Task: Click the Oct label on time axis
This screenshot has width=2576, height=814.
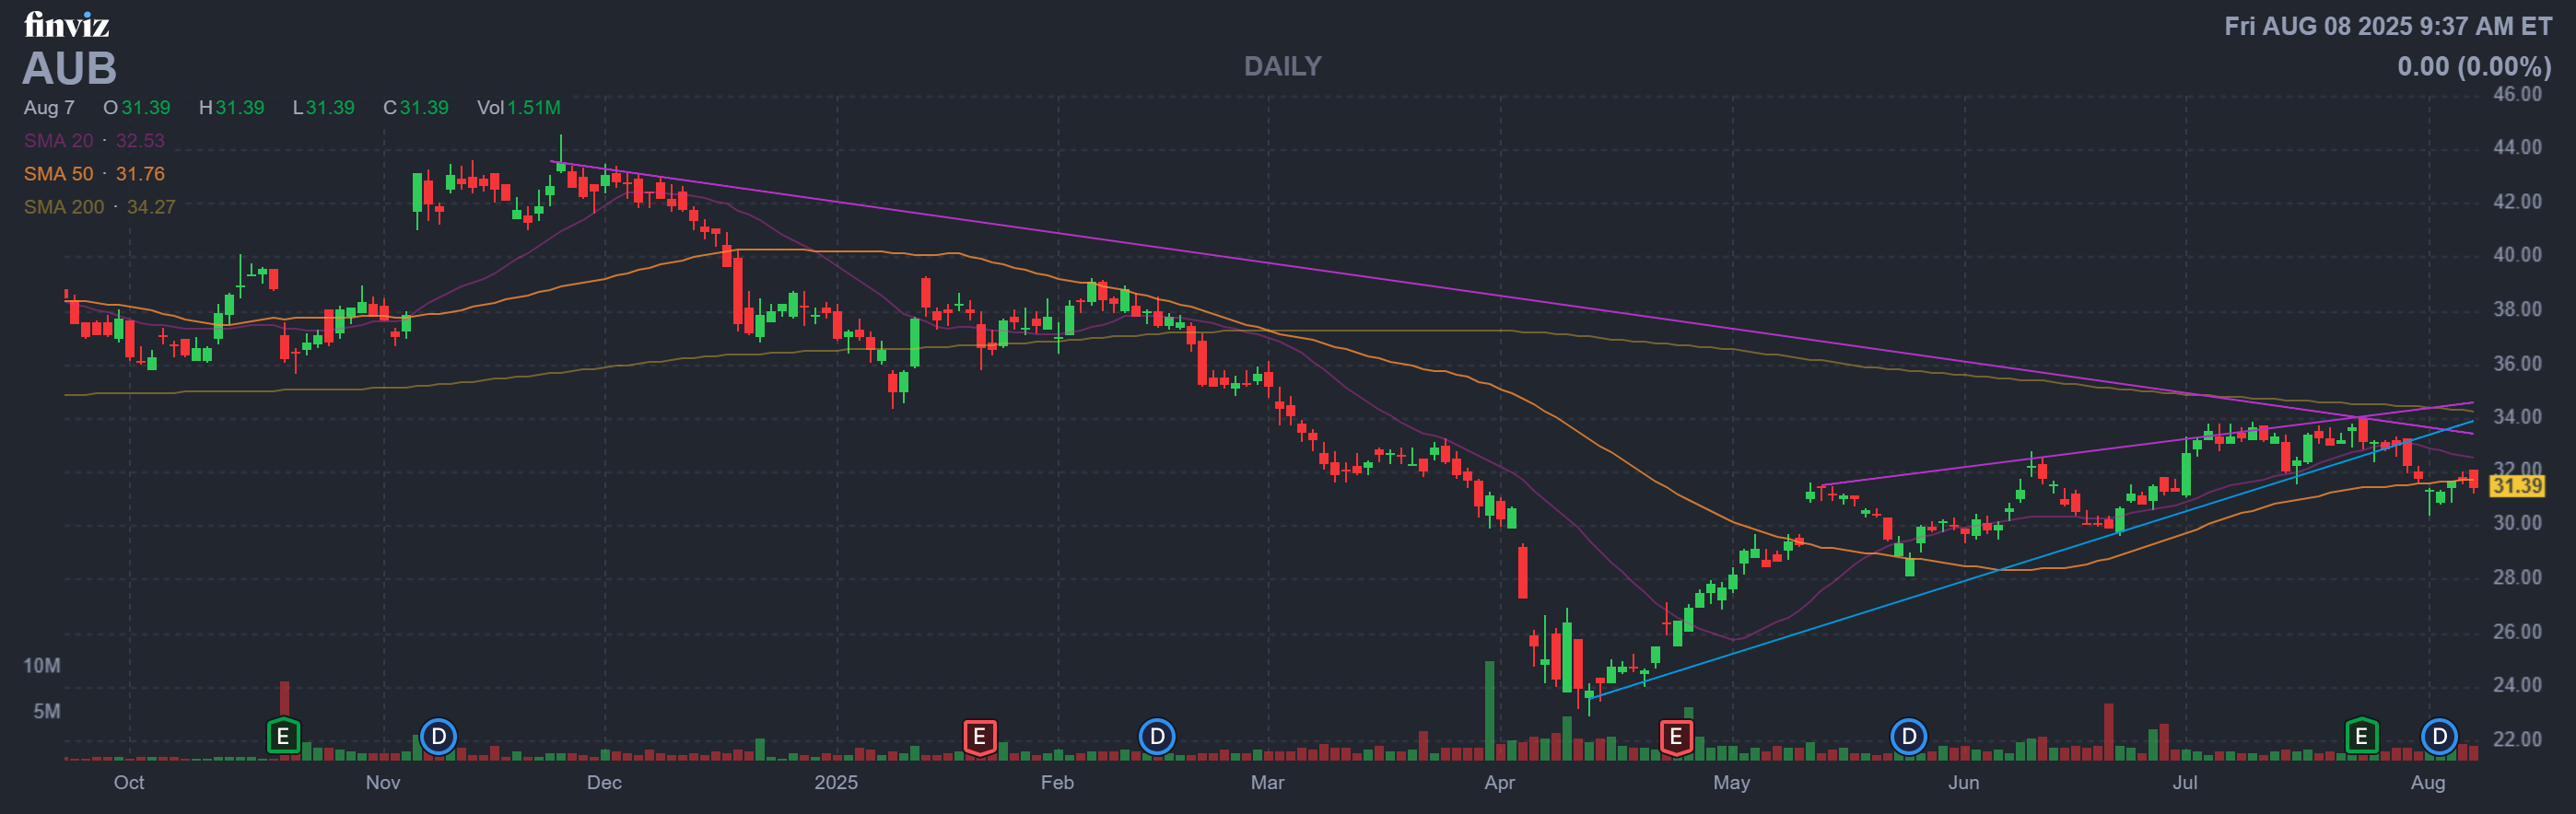Action: (x=129, y=783)
